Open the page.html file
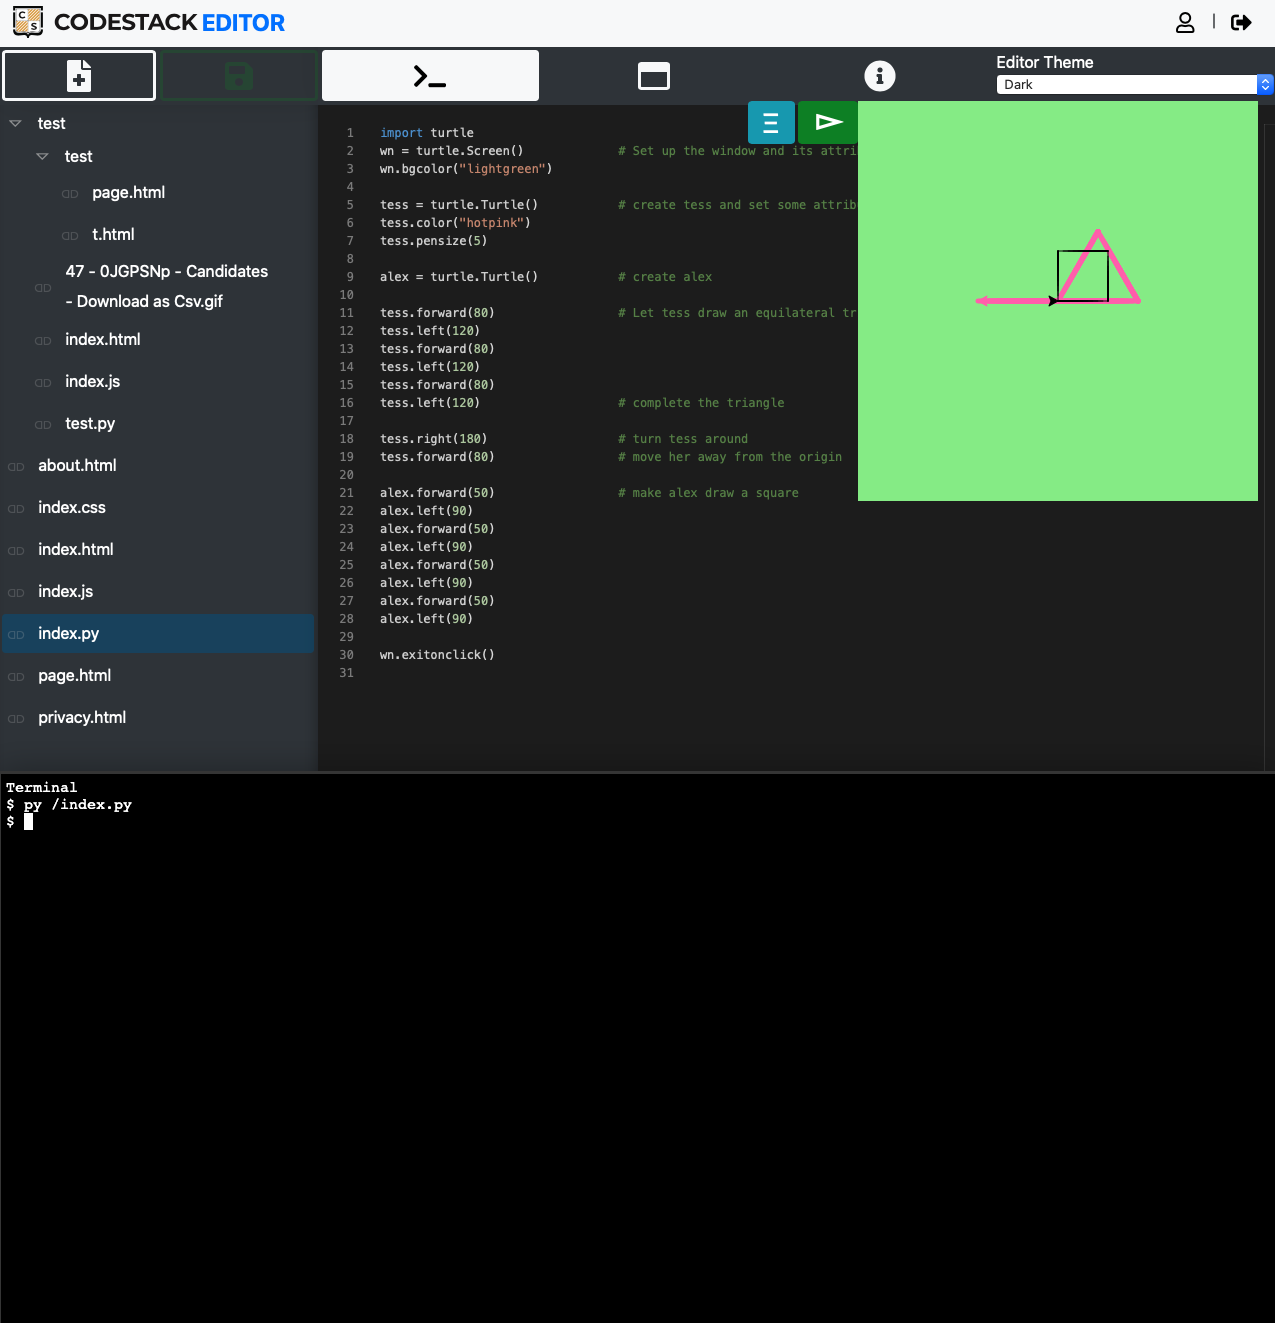The width and height of the screenshot is (1275, 1323). point(128,192)
